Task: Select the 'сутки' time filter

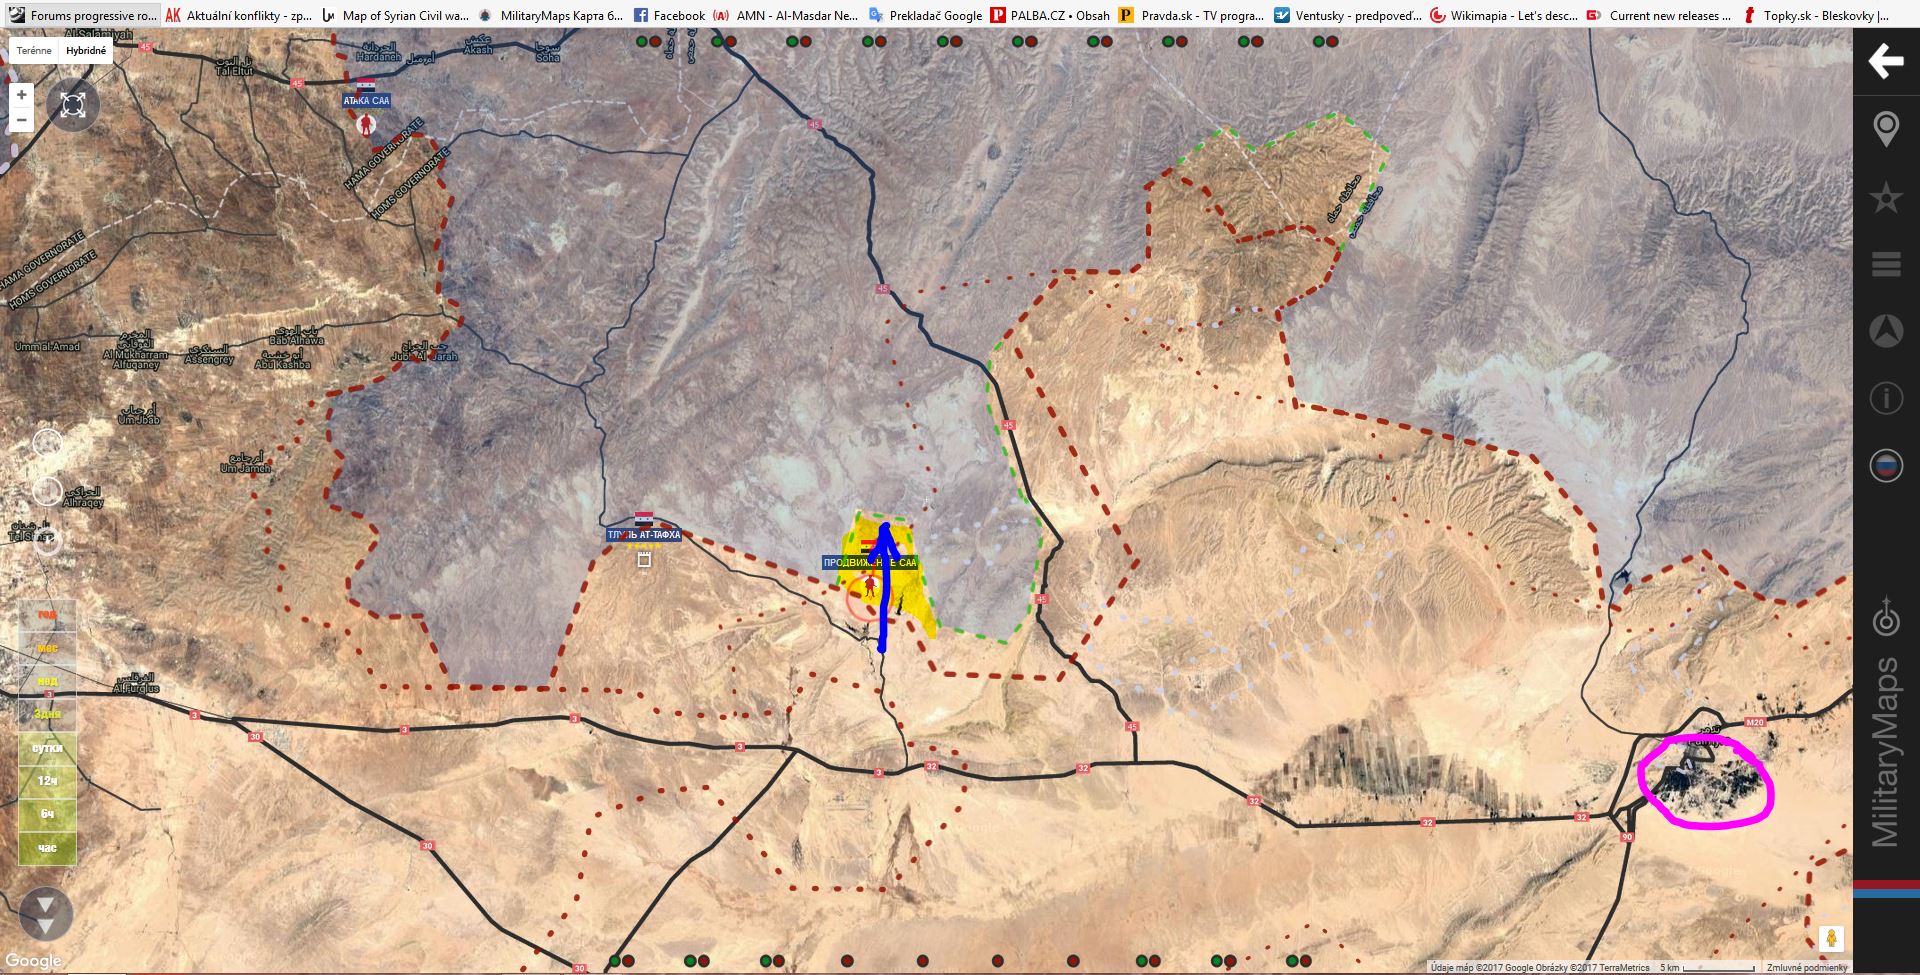Action: [47, 748]
